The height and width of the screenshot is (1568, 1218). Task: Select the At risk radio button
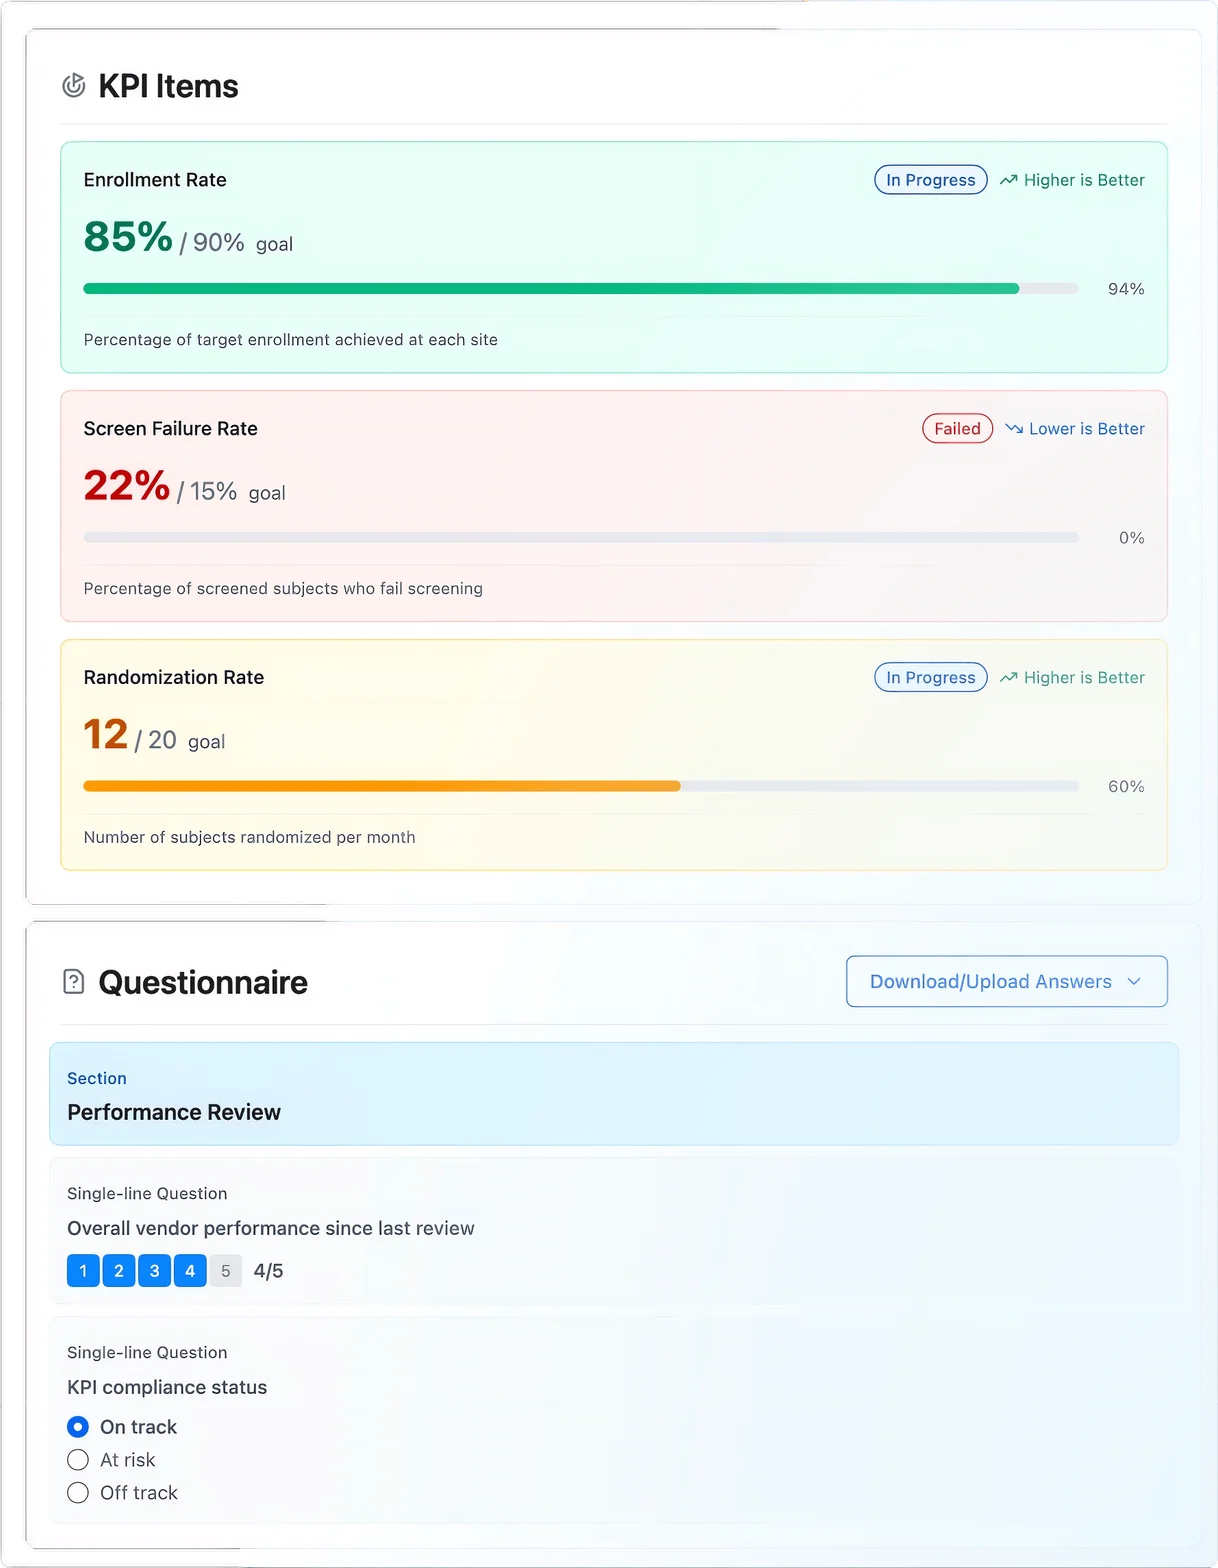click(x=78, y=1460)
